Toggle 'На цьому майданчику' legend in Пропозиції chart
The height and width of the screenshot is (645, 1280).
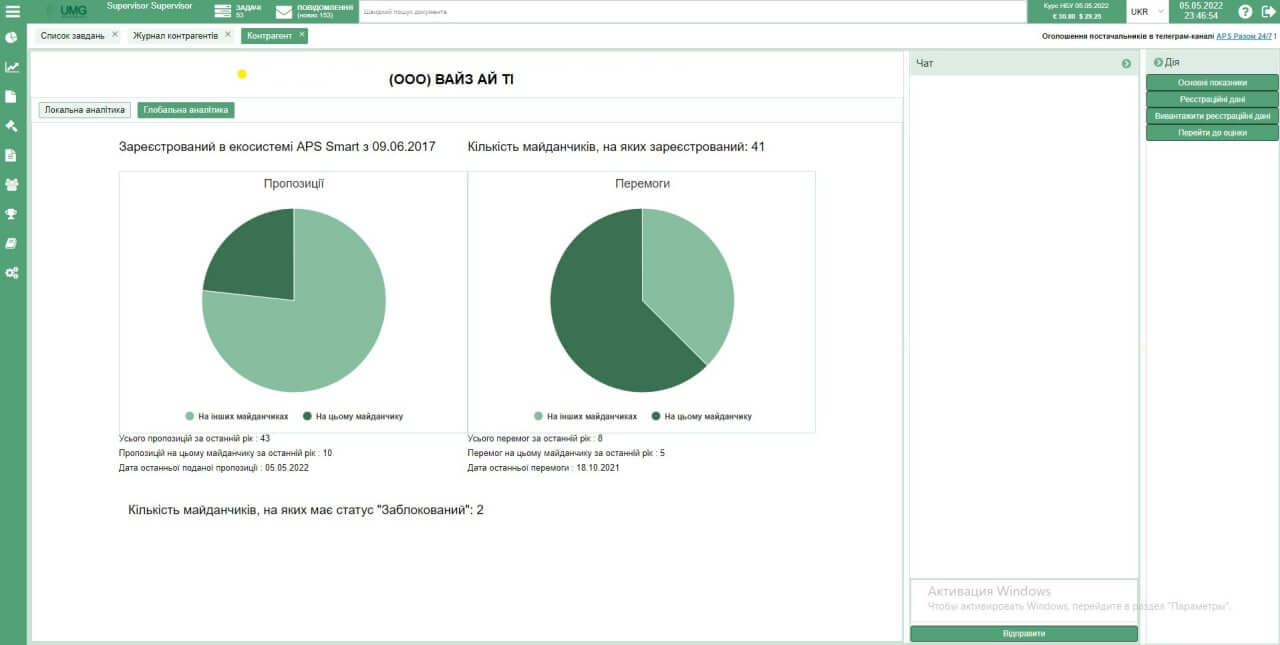coord(353,416)
